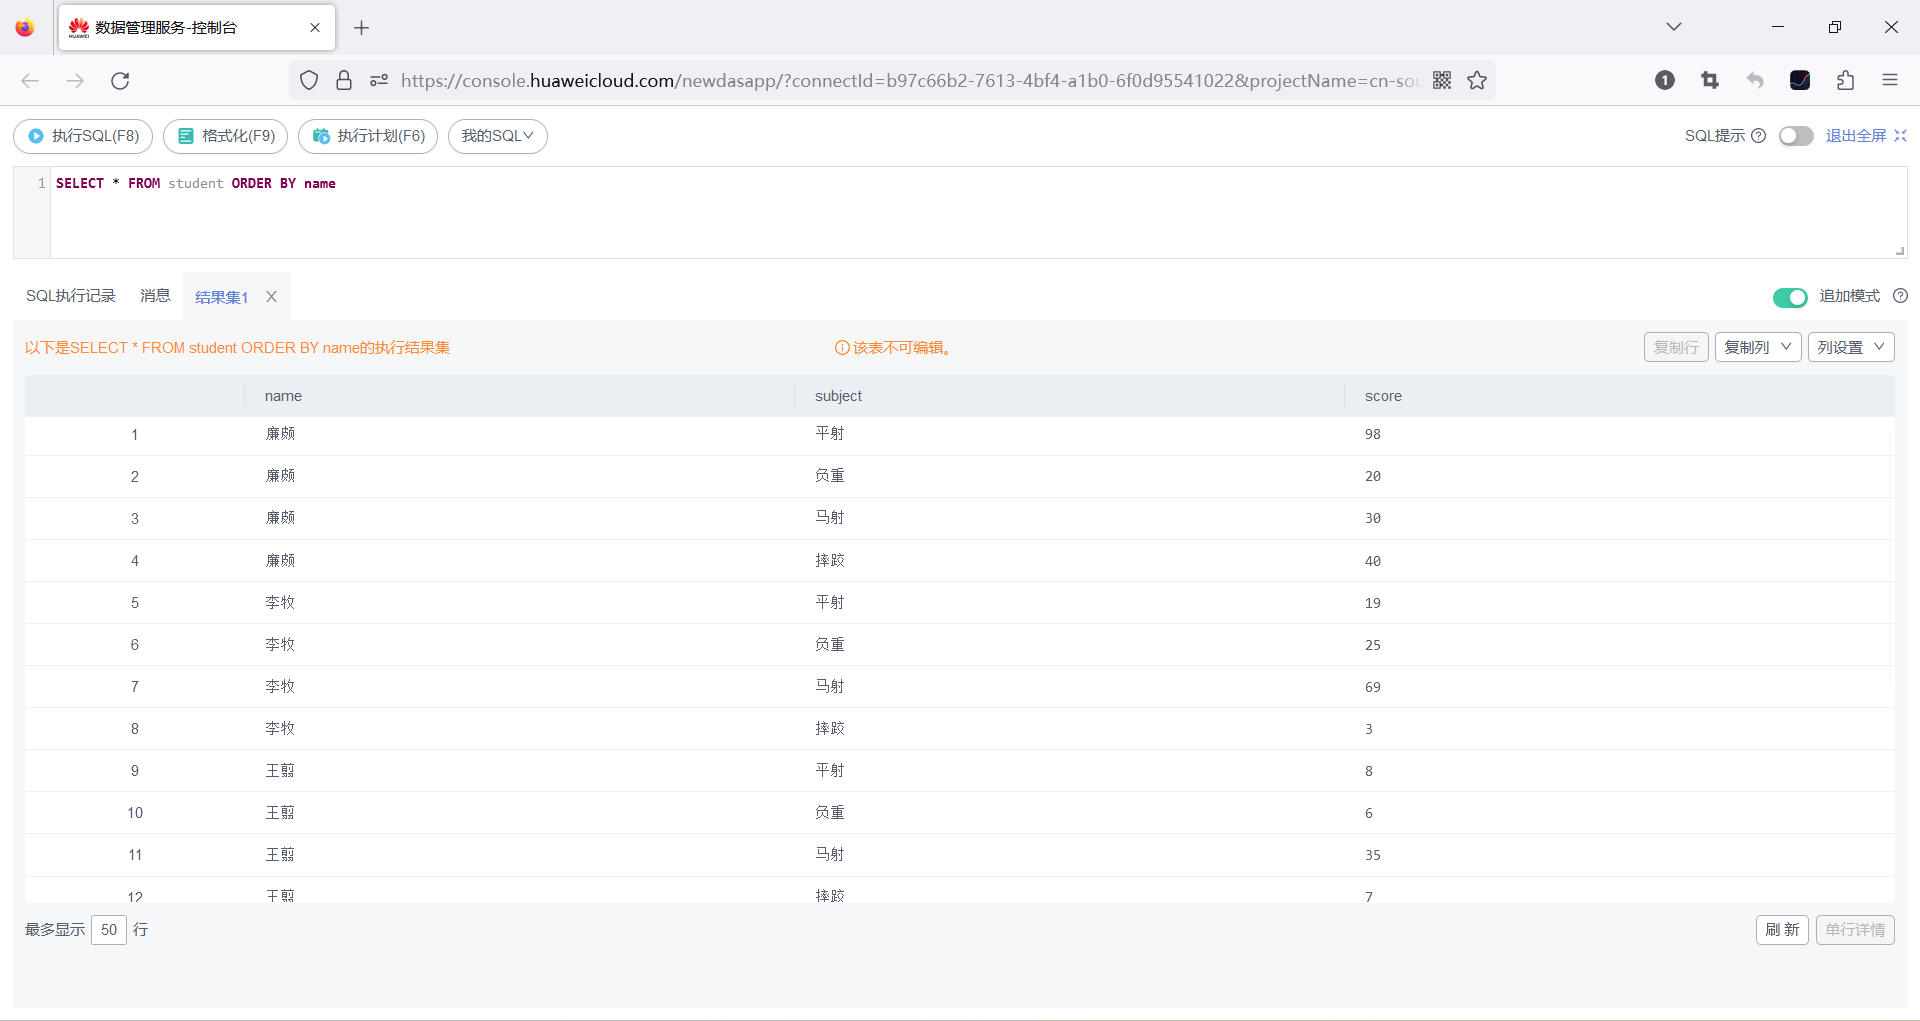This screenshot has width=1920, height=1021.
Task: Click the Firefox logo icon in title bar
Action: pos(25,28)
